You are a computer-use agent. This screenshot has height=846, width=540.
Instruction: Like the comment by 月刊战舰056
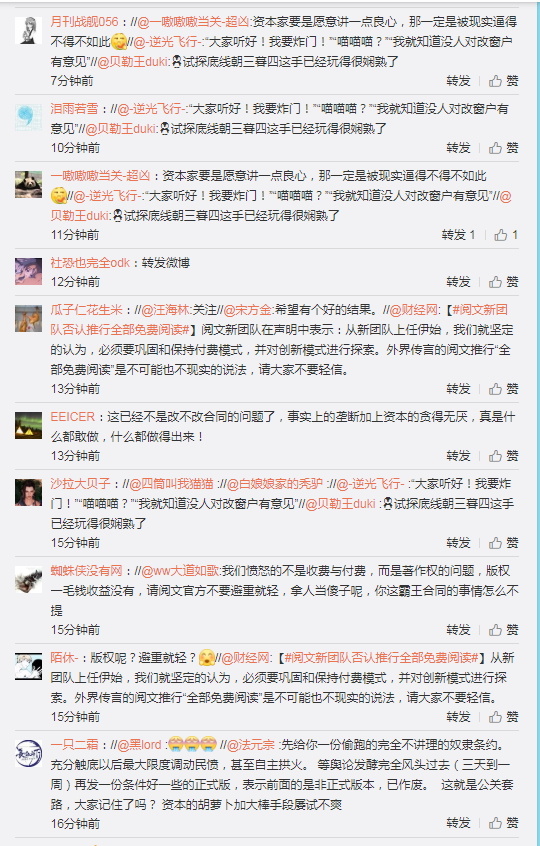(504, 81)
